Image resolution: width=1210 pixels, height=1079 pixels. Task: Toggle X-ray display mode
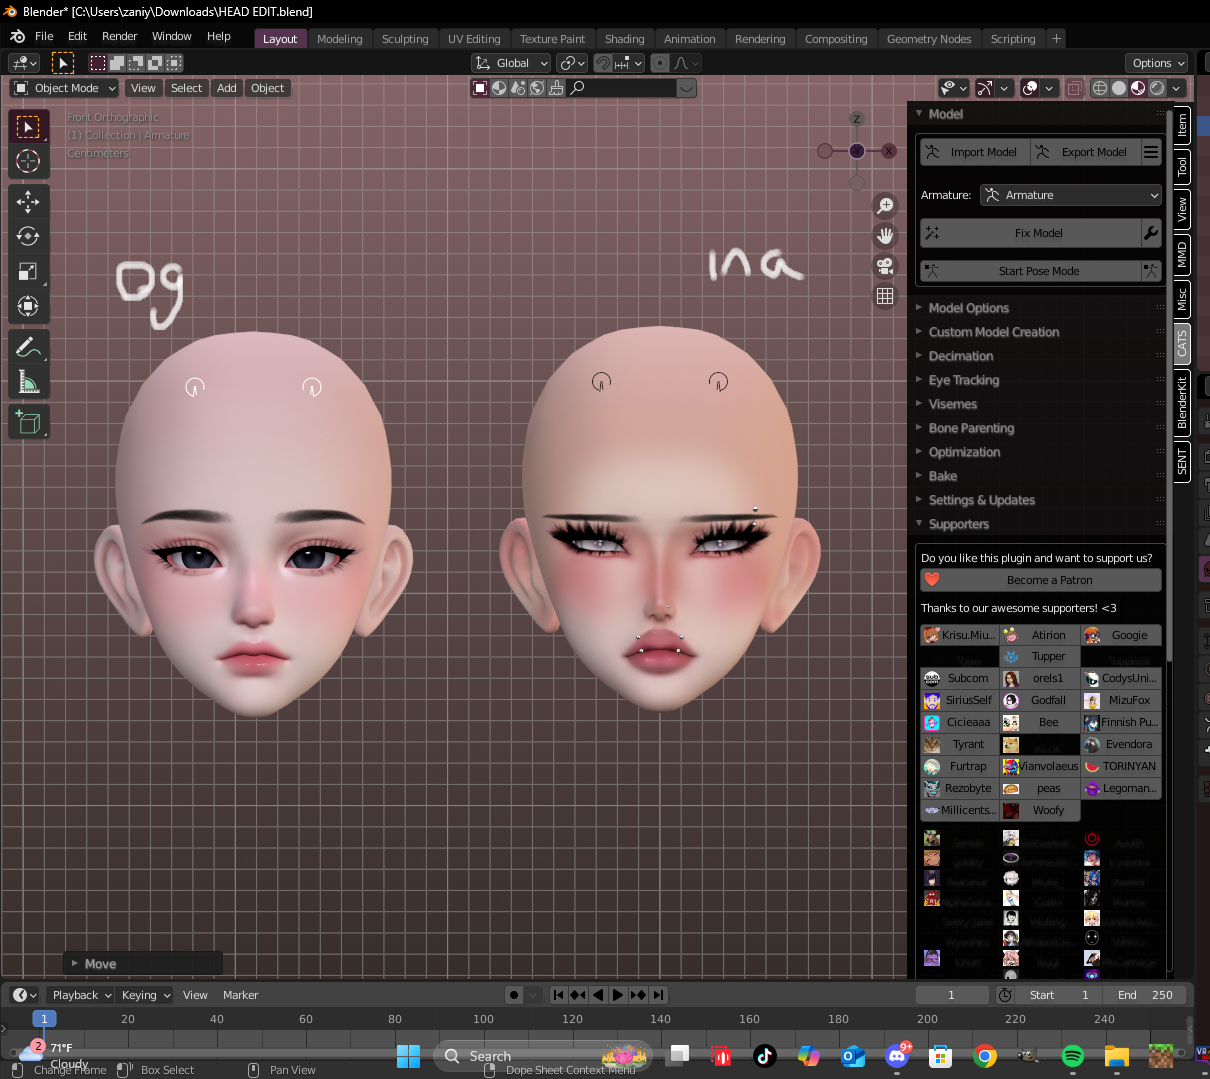pyautogui.click(x=1074, y=88)
